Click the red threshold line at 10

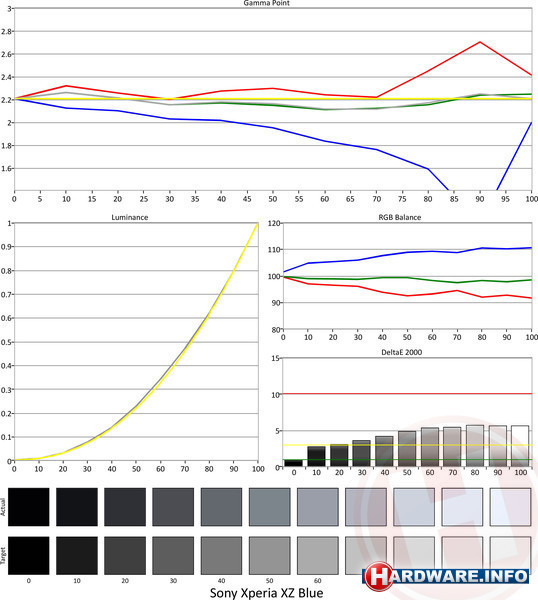pyautogui.click(x=407, y=393)
